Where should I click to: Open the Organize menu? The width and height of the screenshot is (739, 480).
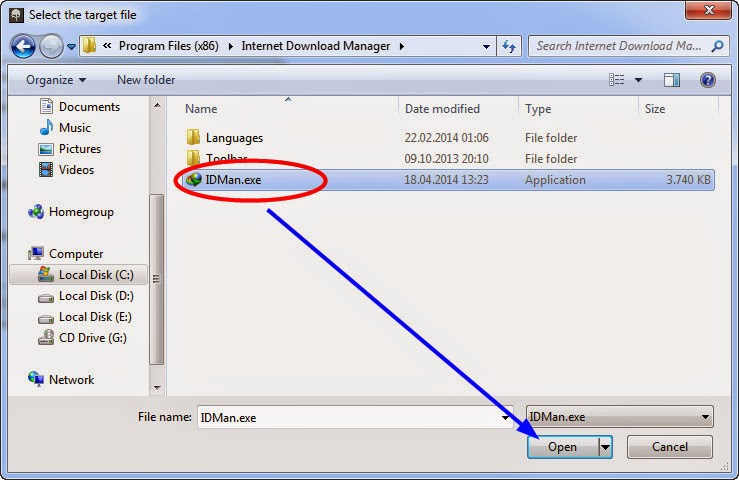pyautogui.click(x=56, y=80)
